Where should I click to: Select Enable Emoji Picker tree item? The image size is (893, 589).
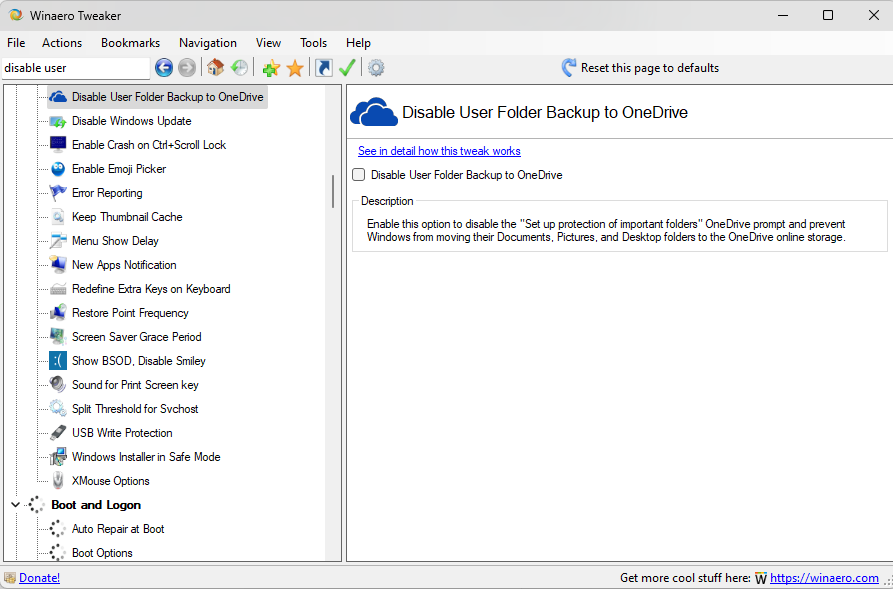point(119,169)
